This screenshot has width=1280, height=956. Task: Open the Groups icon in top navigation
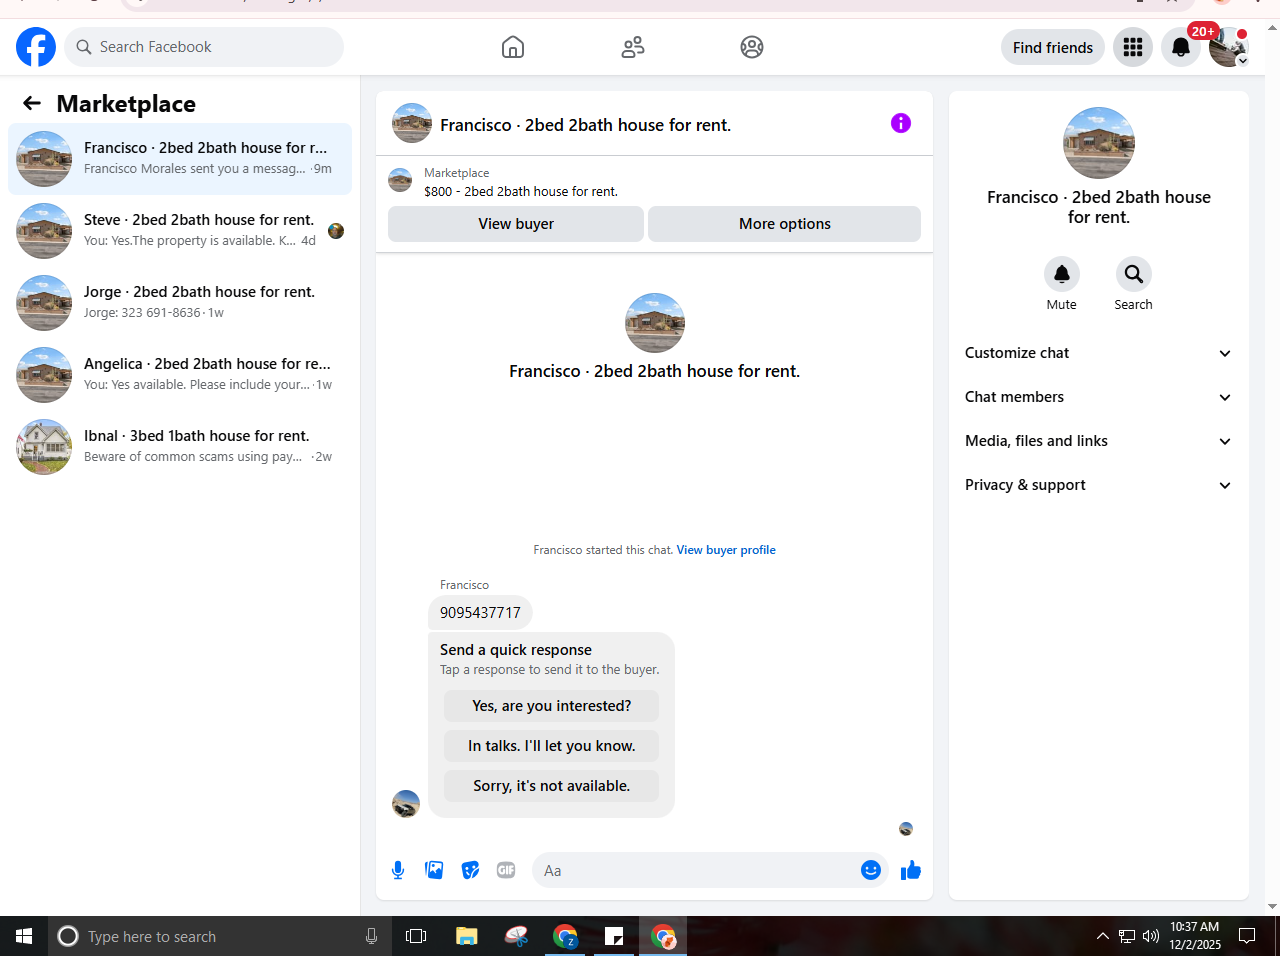(752, 47)
